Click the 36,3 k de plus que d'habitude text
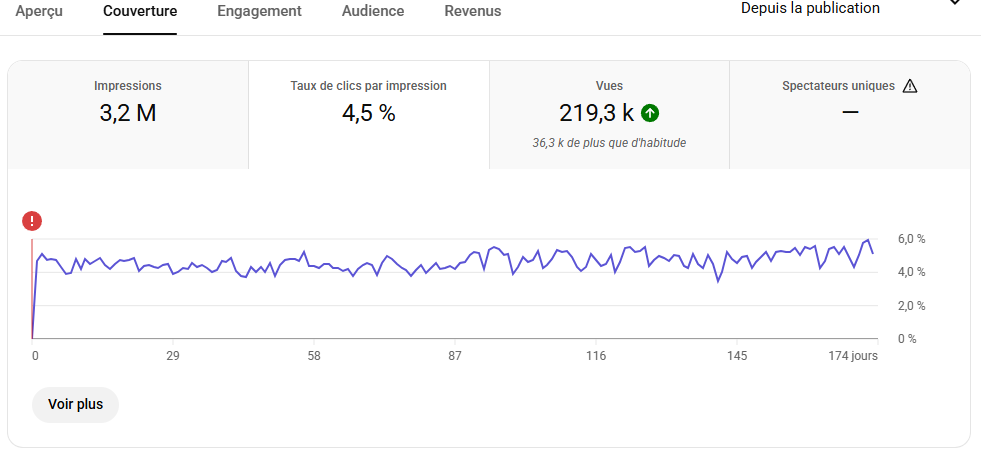Viewport: 981px width, 458px height. 609,143
